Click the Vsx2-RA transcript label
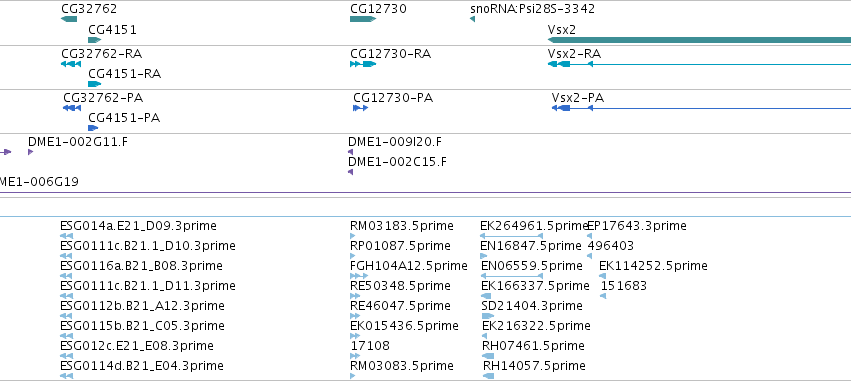851x381 pixels. point(574,53)
